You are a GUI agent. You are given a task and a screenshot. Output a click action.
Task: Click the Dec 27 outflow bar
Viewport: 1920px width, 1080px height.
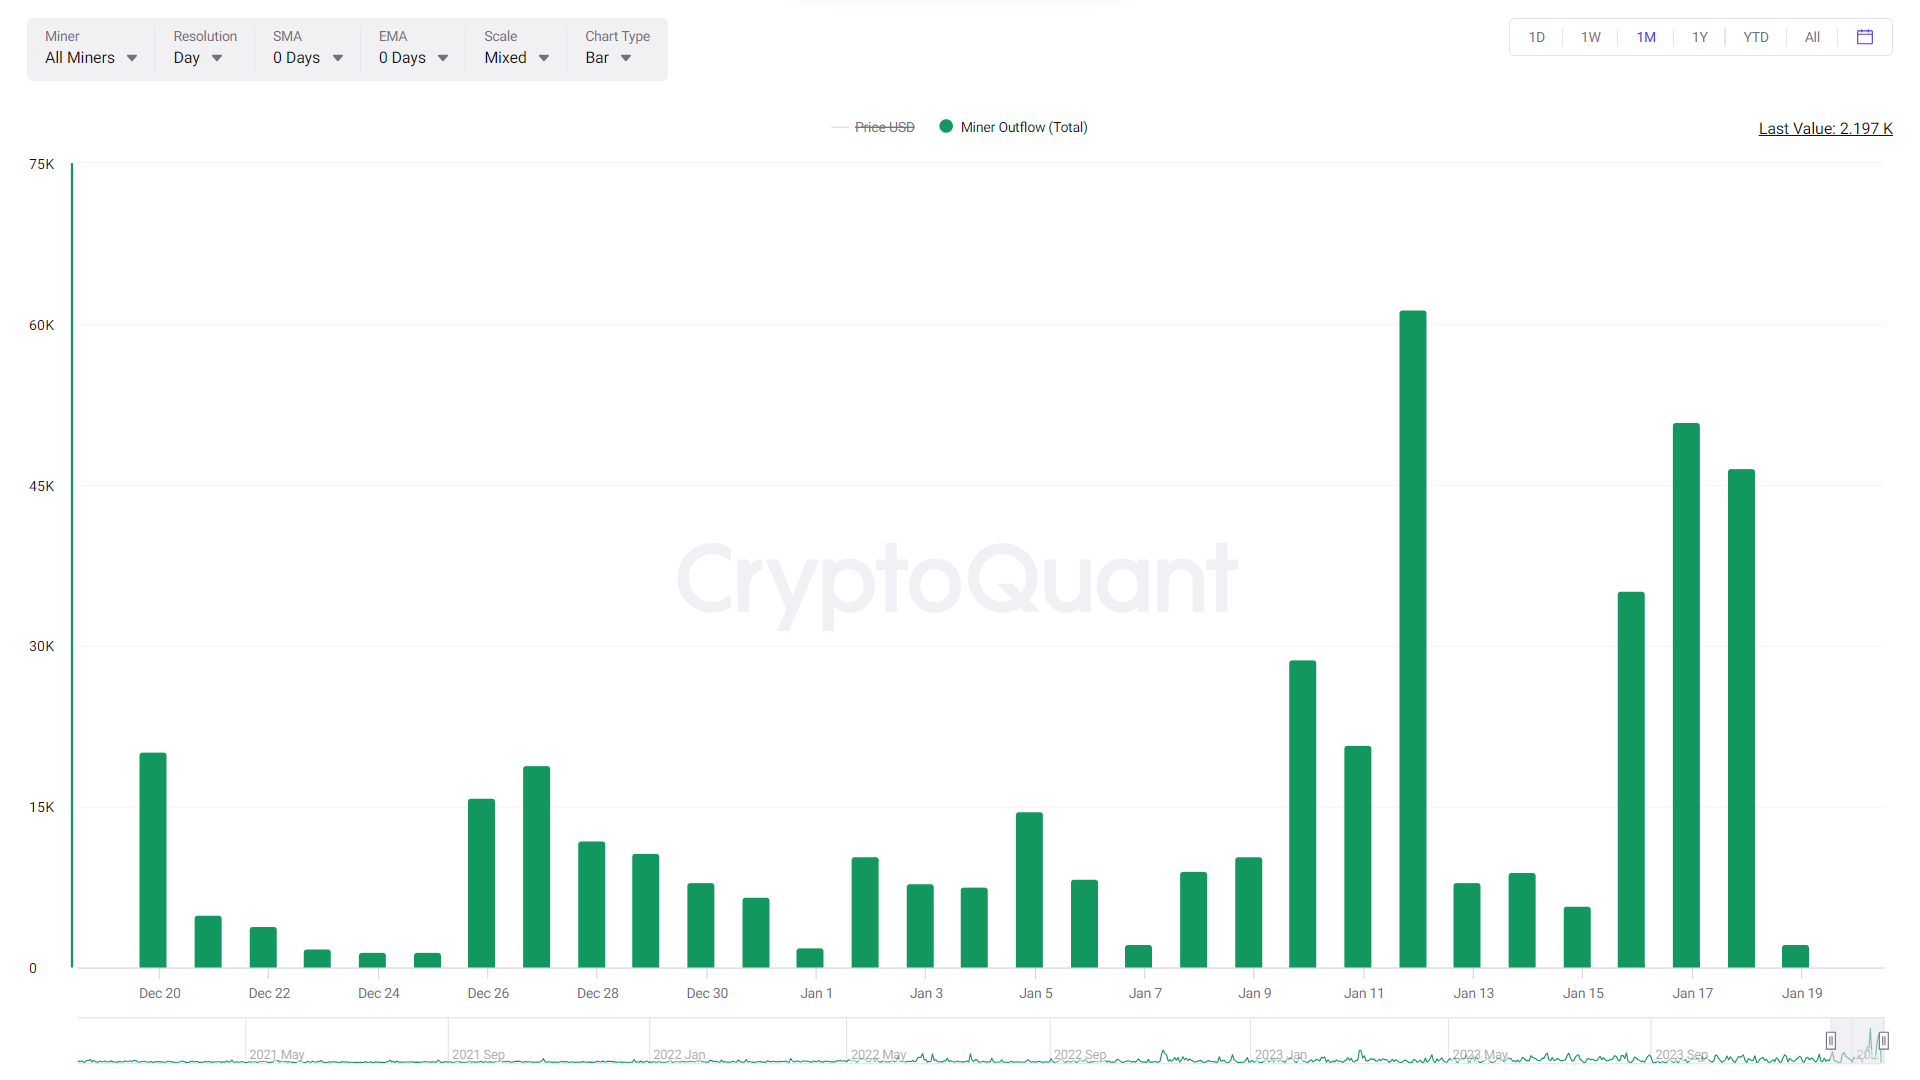tap(536, 867)
